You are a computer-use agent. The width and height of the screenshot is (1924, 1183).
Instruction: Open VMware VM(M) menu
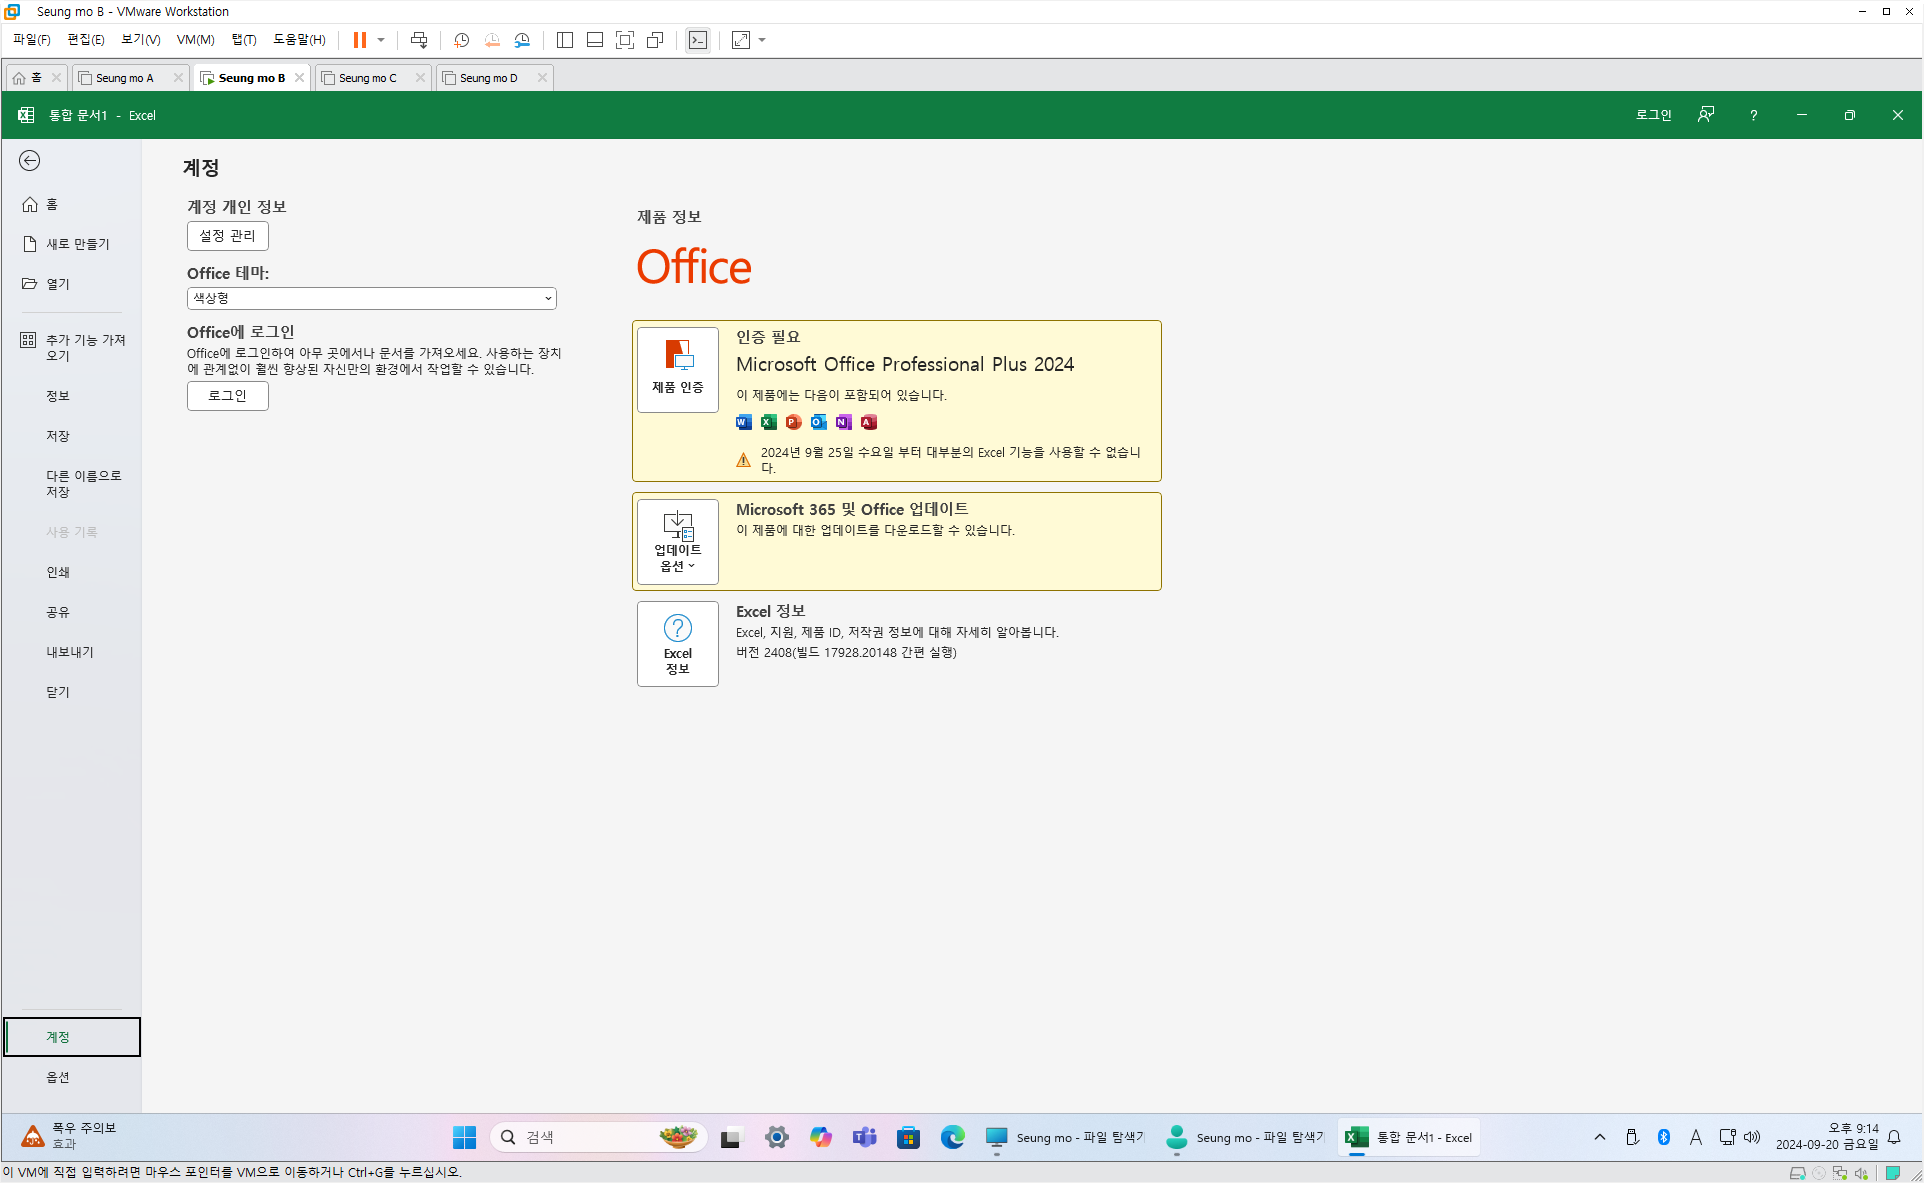point(195,40)
